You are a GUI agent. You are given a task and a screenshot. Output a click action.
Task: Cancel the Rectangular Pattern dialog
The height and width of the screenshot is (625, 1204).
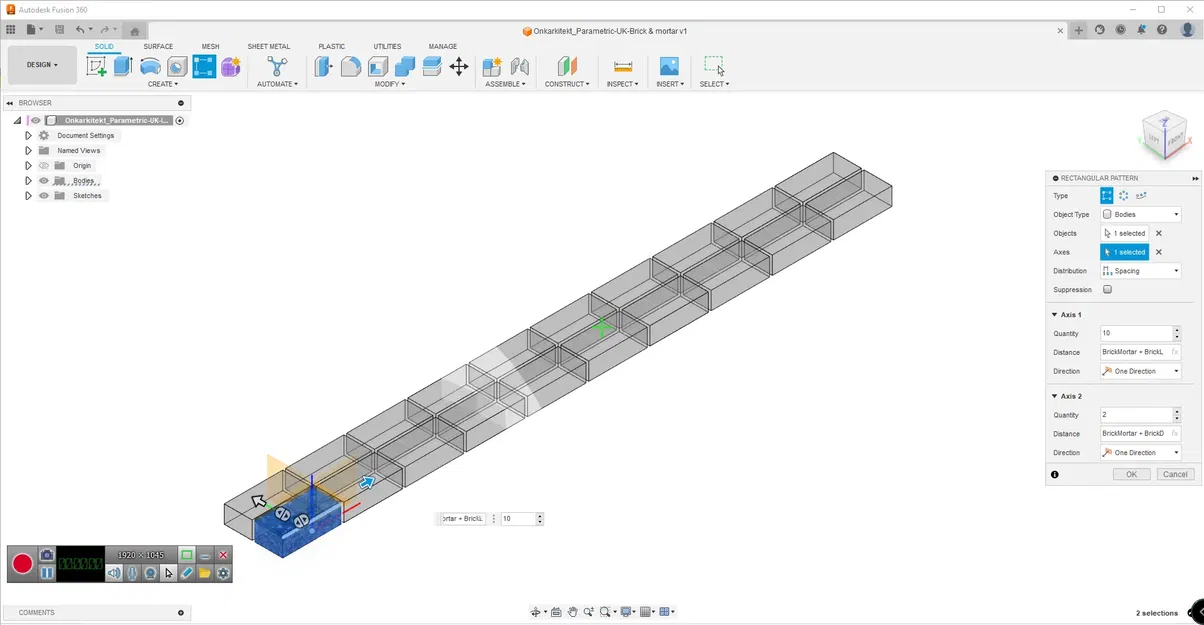coord(1174,474)
